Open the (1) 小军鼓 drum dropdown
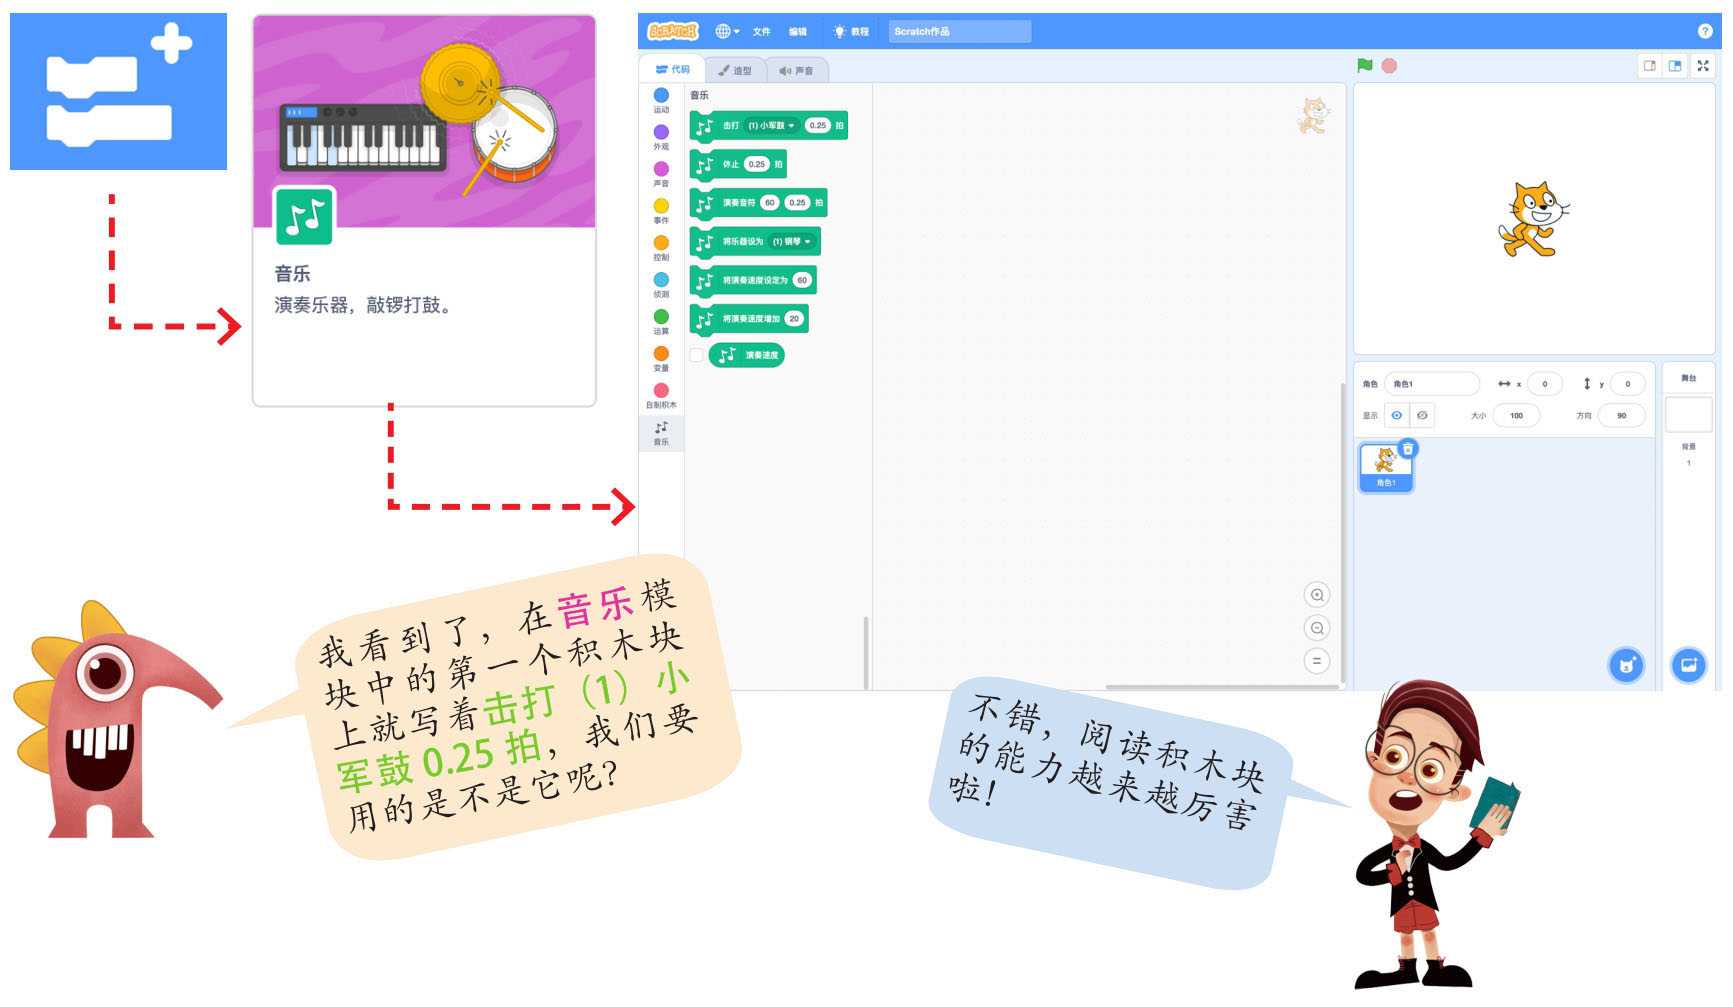This screenshot has width=1733, height=1007. (x=771, y=125)
